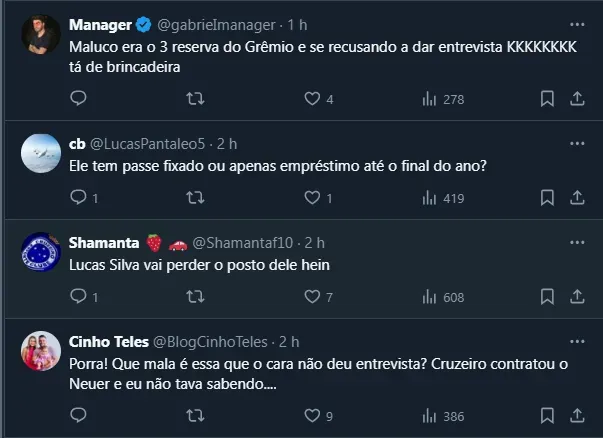Reply to cb's tweet about empréstimo
The image size is (603, 438).
(79, 198)
